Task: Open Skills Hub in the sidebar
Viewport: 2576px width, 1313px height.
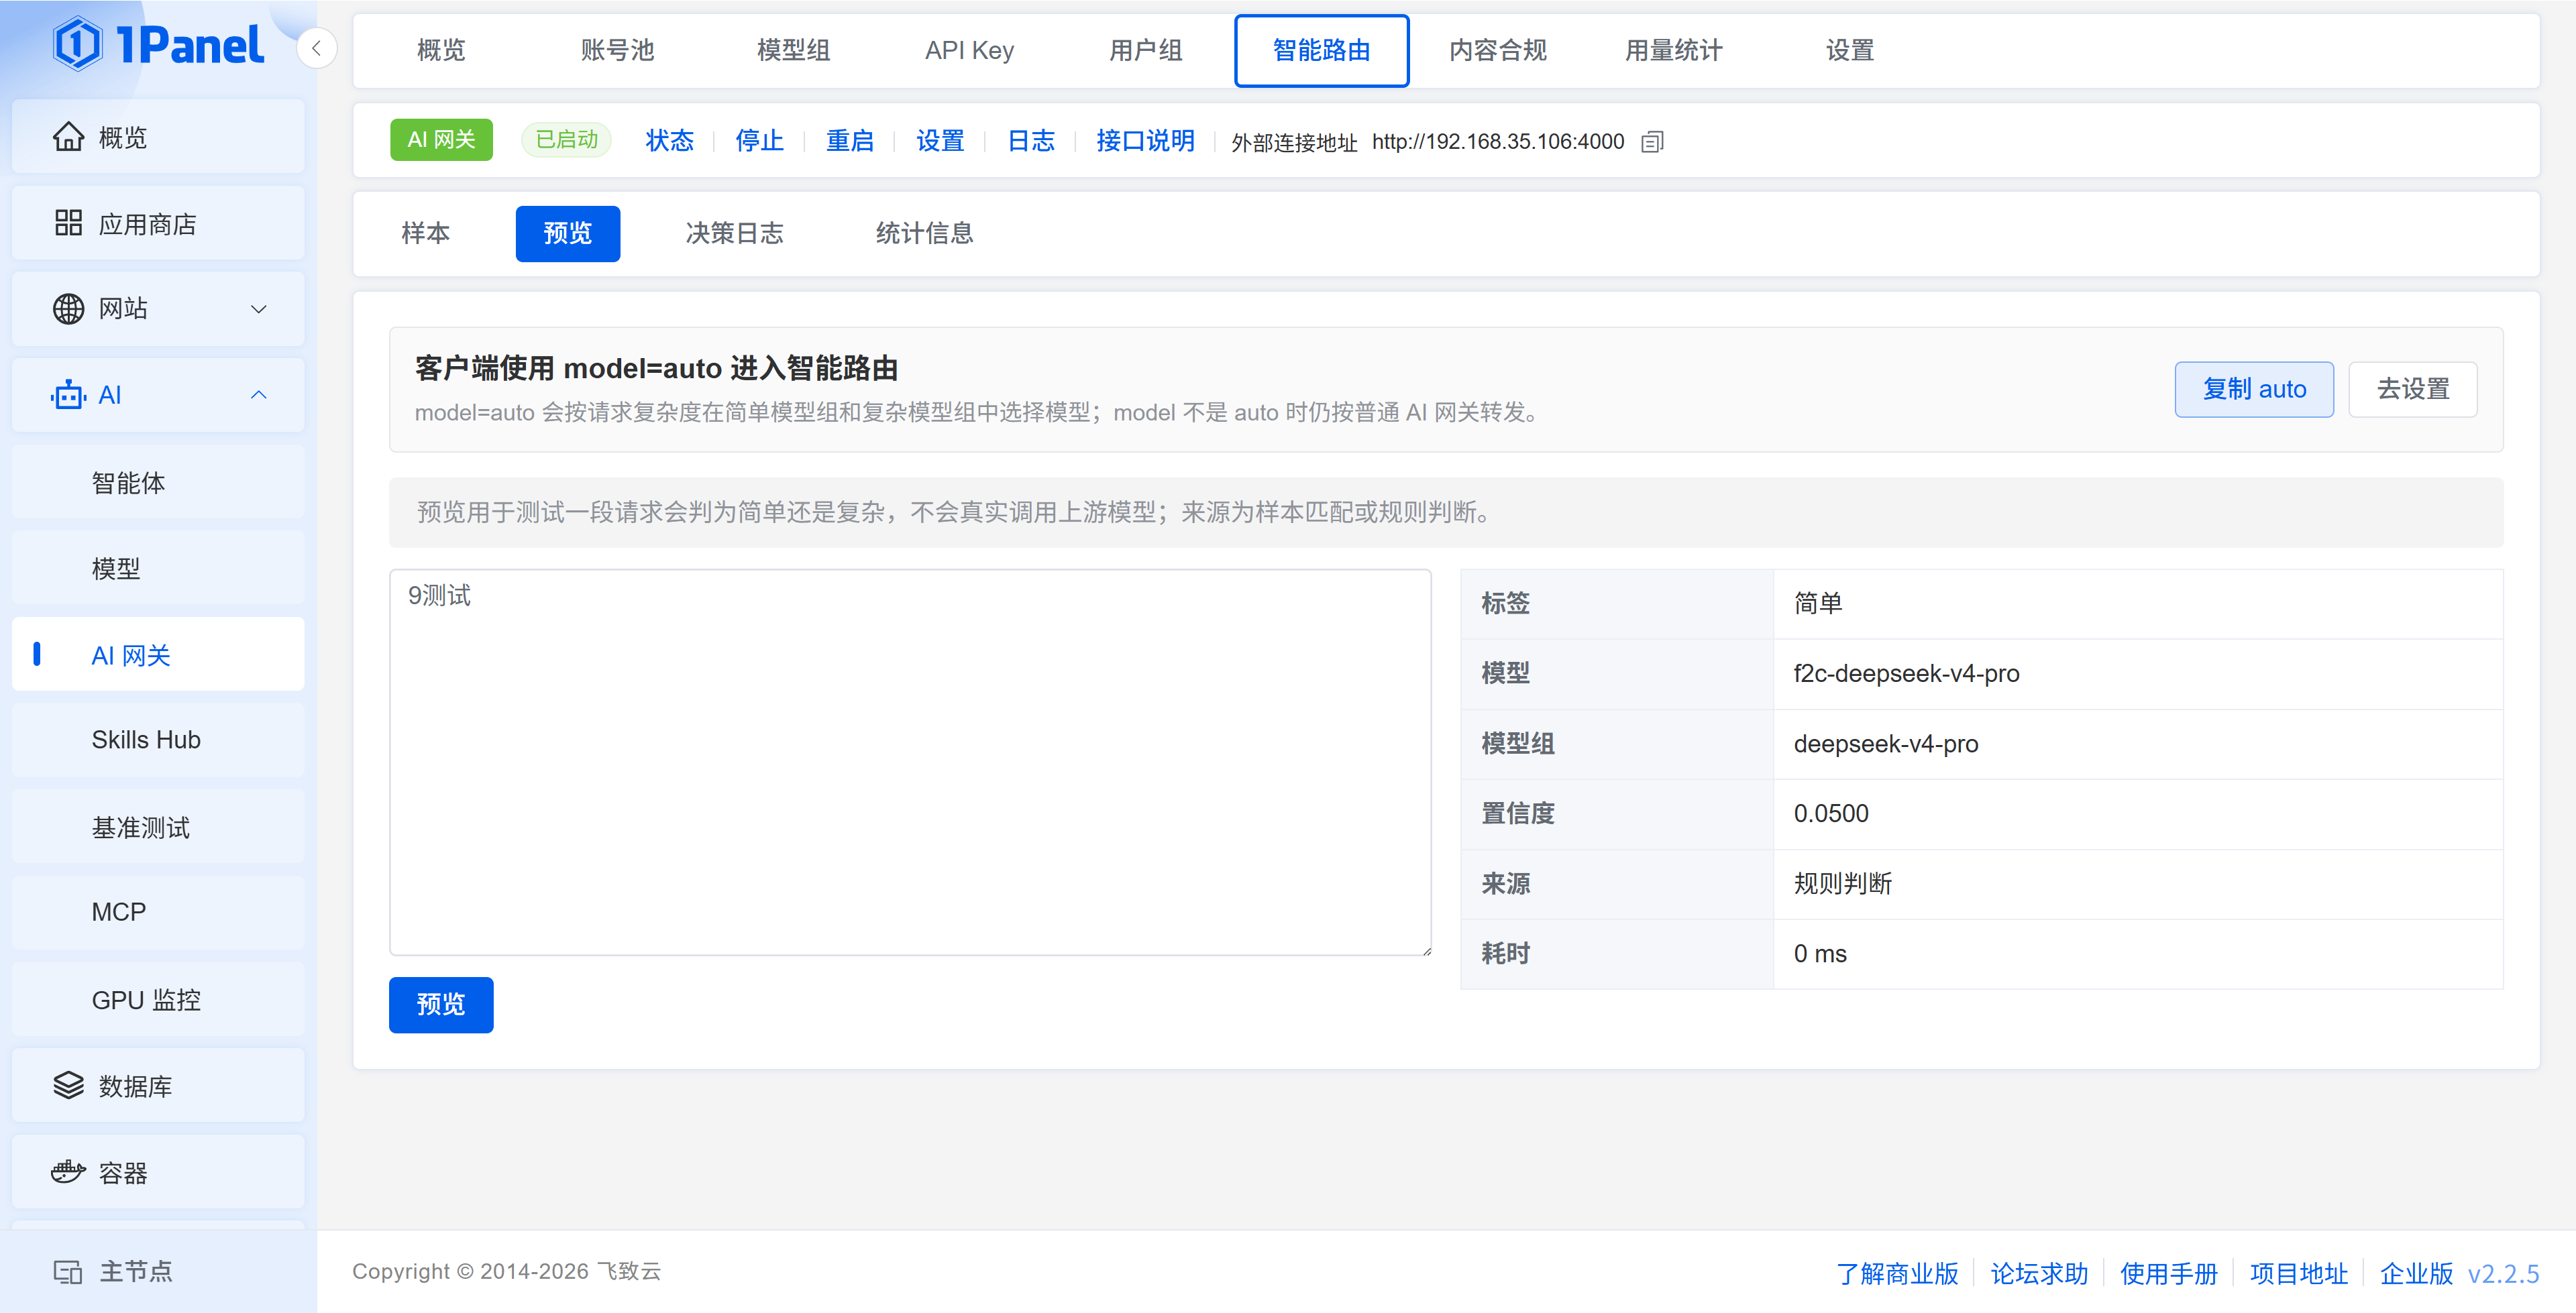Action: coord(158,740)
